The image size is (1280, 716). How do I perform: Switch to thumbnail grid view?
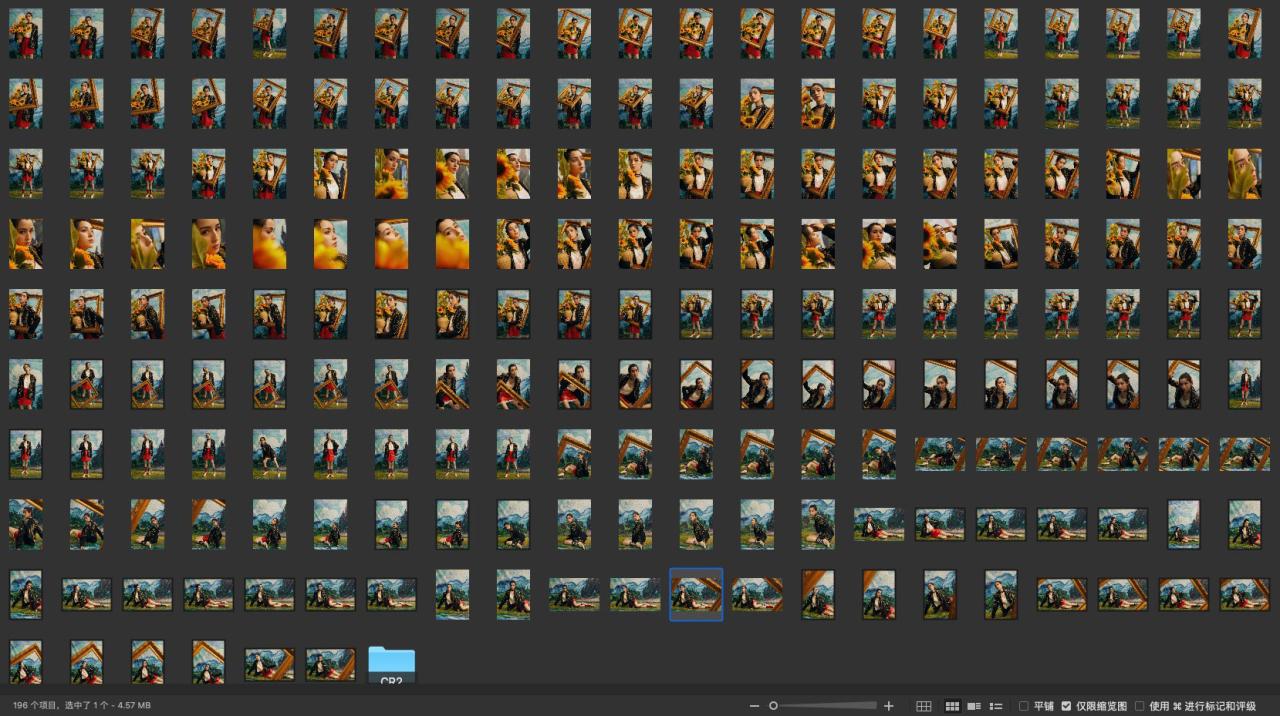[x=952, y=706]
